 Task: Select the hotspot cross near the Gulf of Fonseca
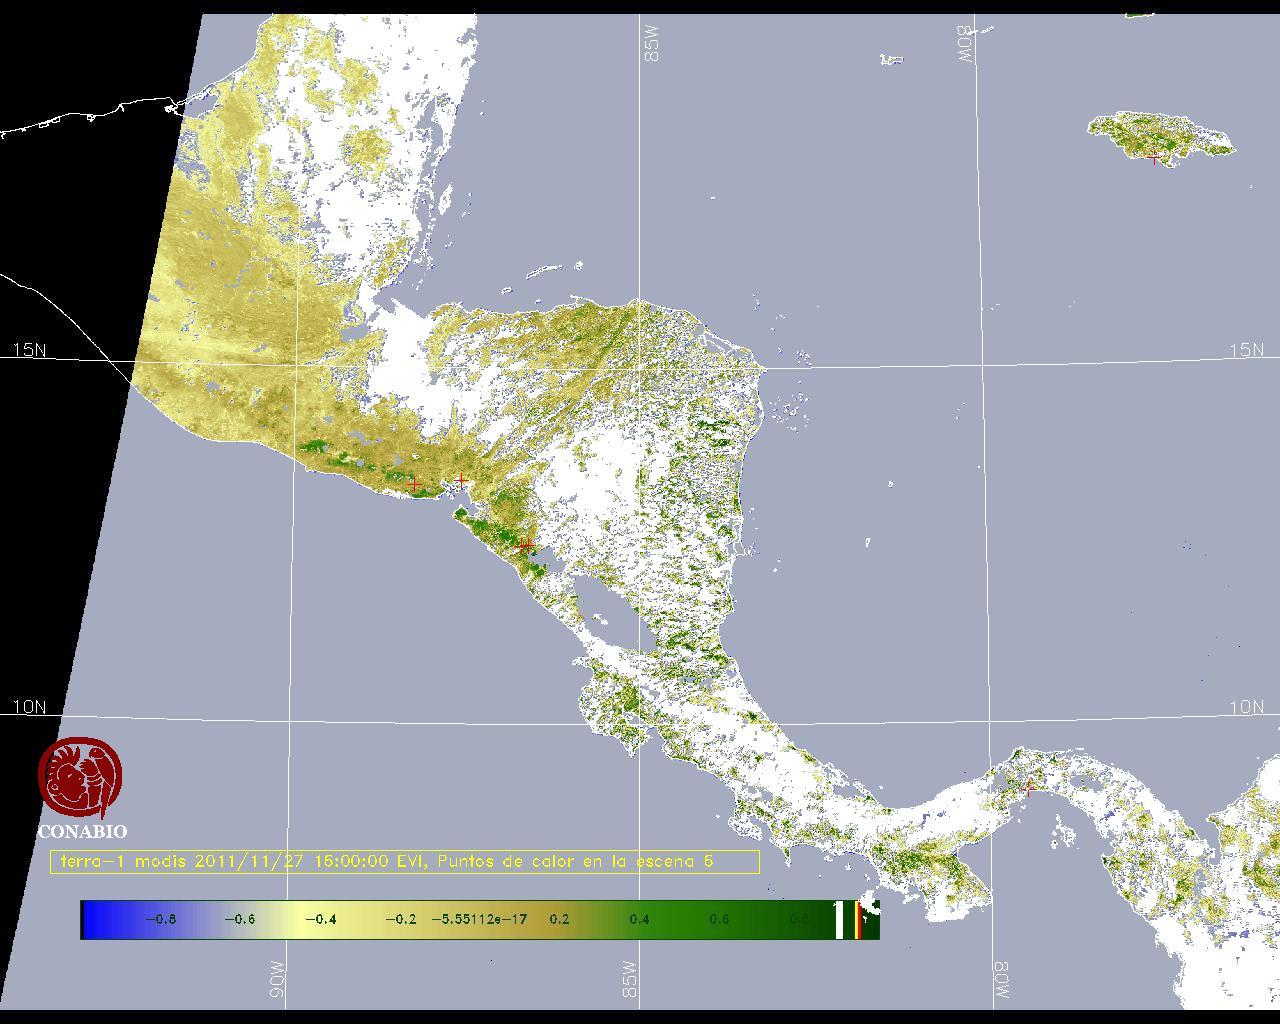tap(460, 481)
